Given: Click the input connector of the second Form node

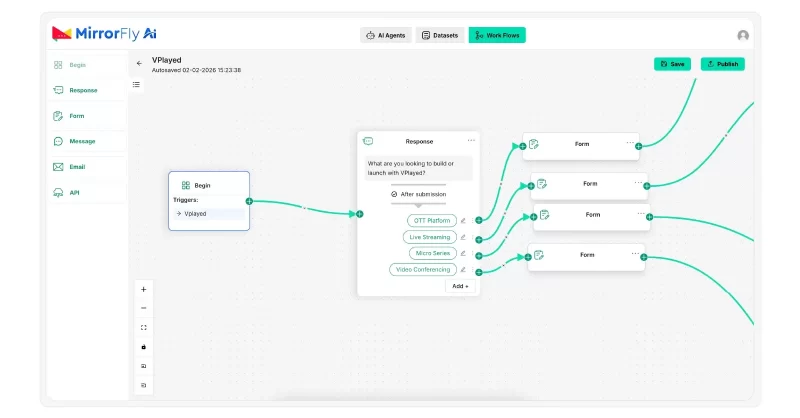Looking at the screenshot, I should pyautogui.click(x=531, y=186).
